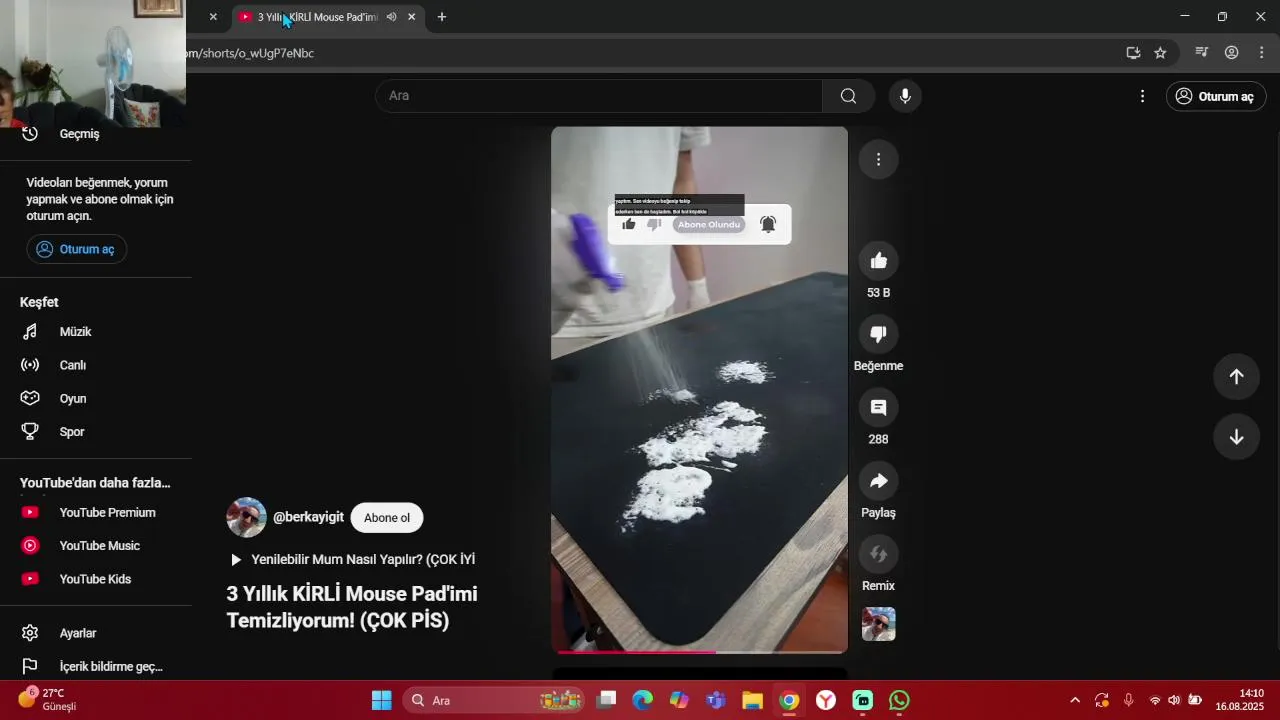This screenshot has width=1280, height=720.
Task: Start voice search with microphone icon
Action: [905, 96]
